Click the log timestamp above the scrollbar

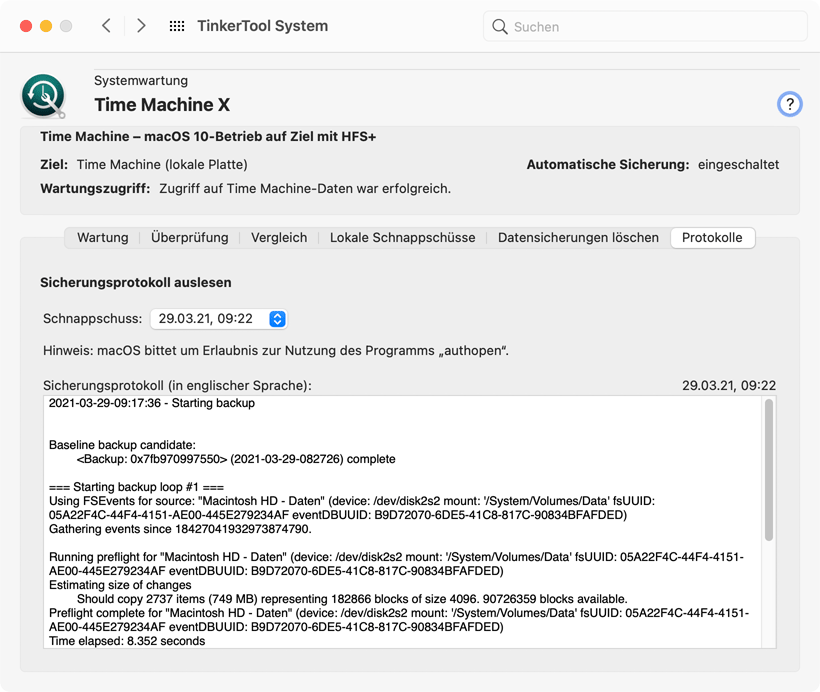(728, 385)
